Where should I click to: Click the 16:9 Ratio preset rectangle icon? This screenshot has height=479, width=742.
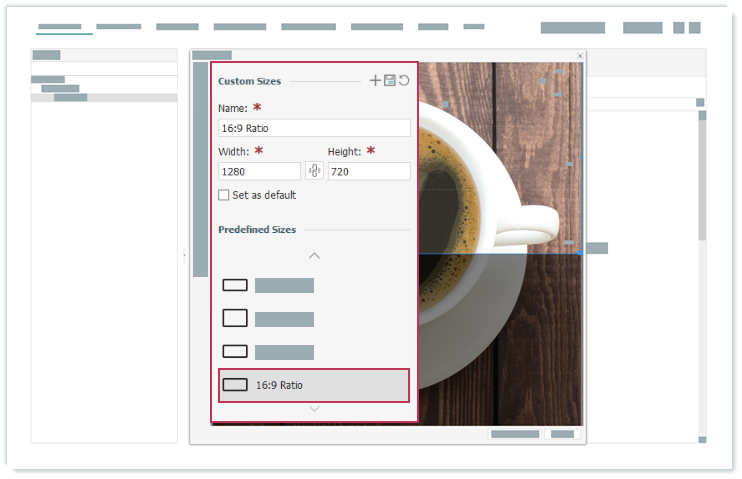[x=235, y=385]
